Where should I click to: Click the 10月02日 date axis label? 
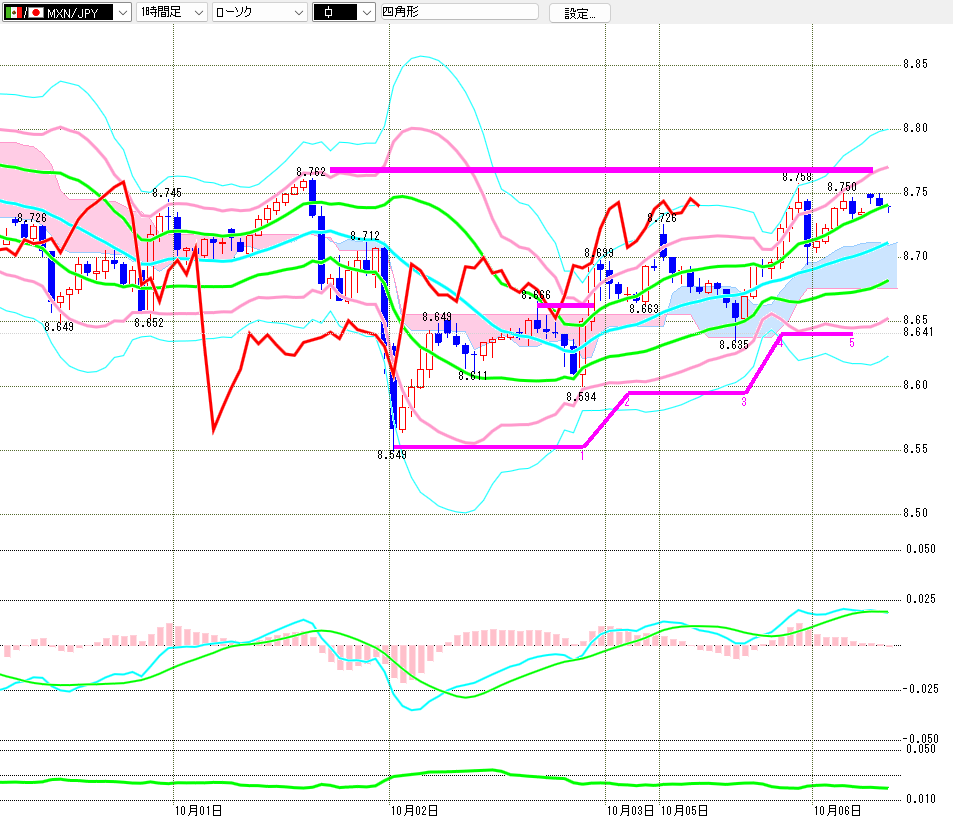point(414,811)
